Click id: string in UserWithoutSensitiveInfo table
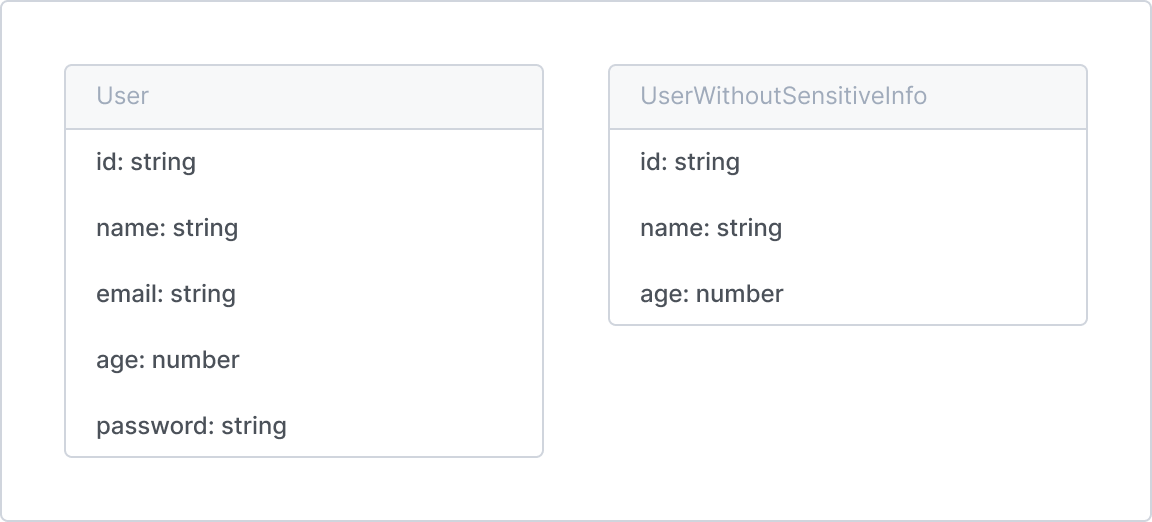The height and width of the screenshot is (522, 1152). point(848,162)
